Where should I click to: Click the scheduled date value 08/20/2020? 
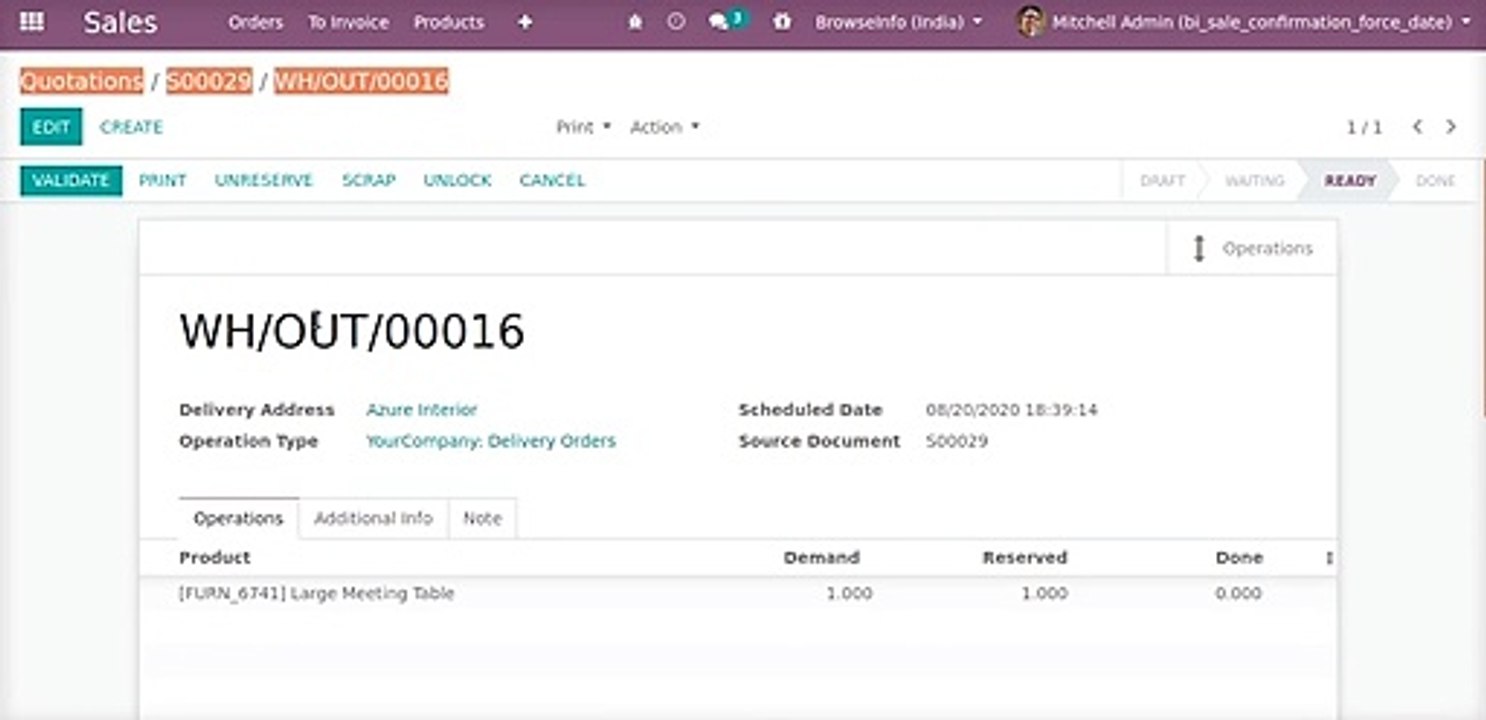[1012, 410]
